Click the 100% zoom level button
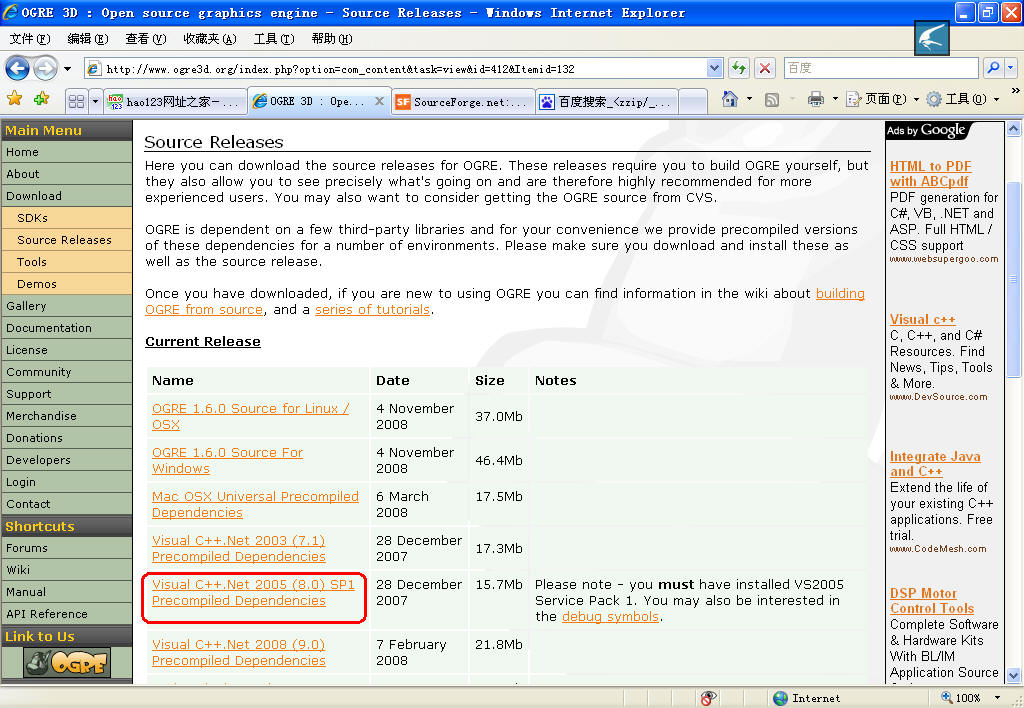1024x708 pixels. (961, 698)
